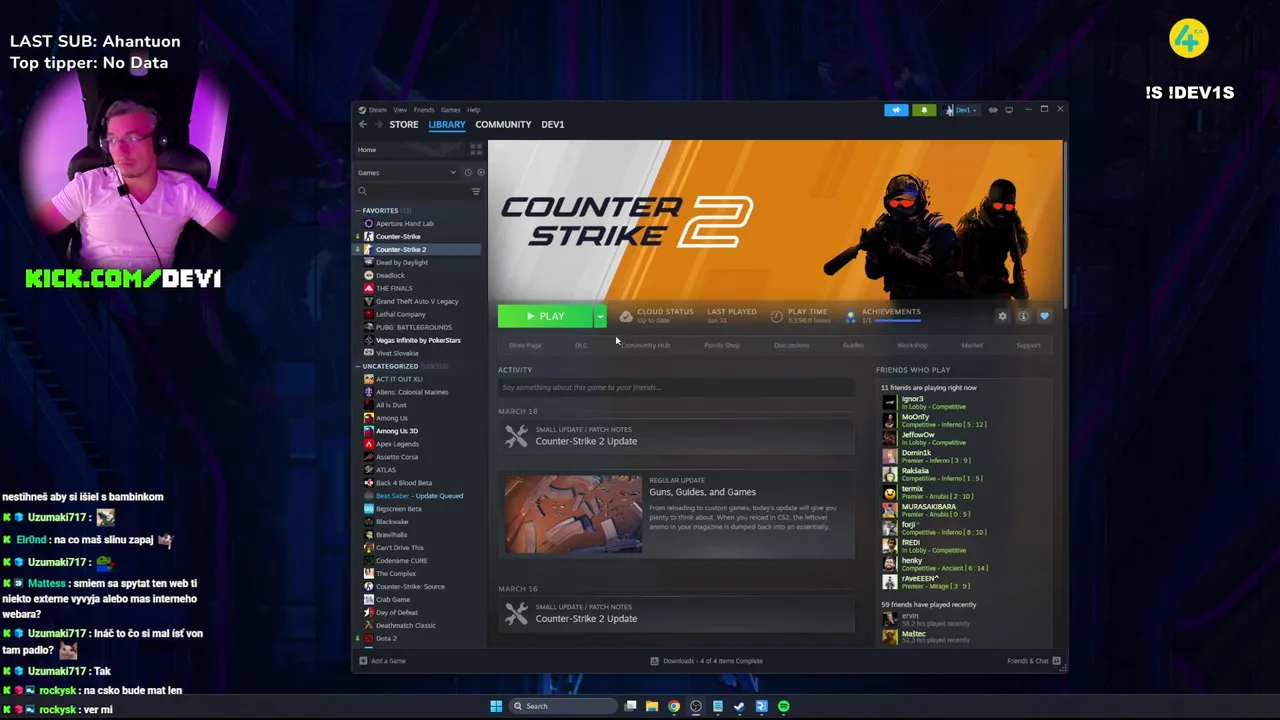The image size is (1280, 720).
Task: Switch to collections grid view icon
Action: [476, 150]
